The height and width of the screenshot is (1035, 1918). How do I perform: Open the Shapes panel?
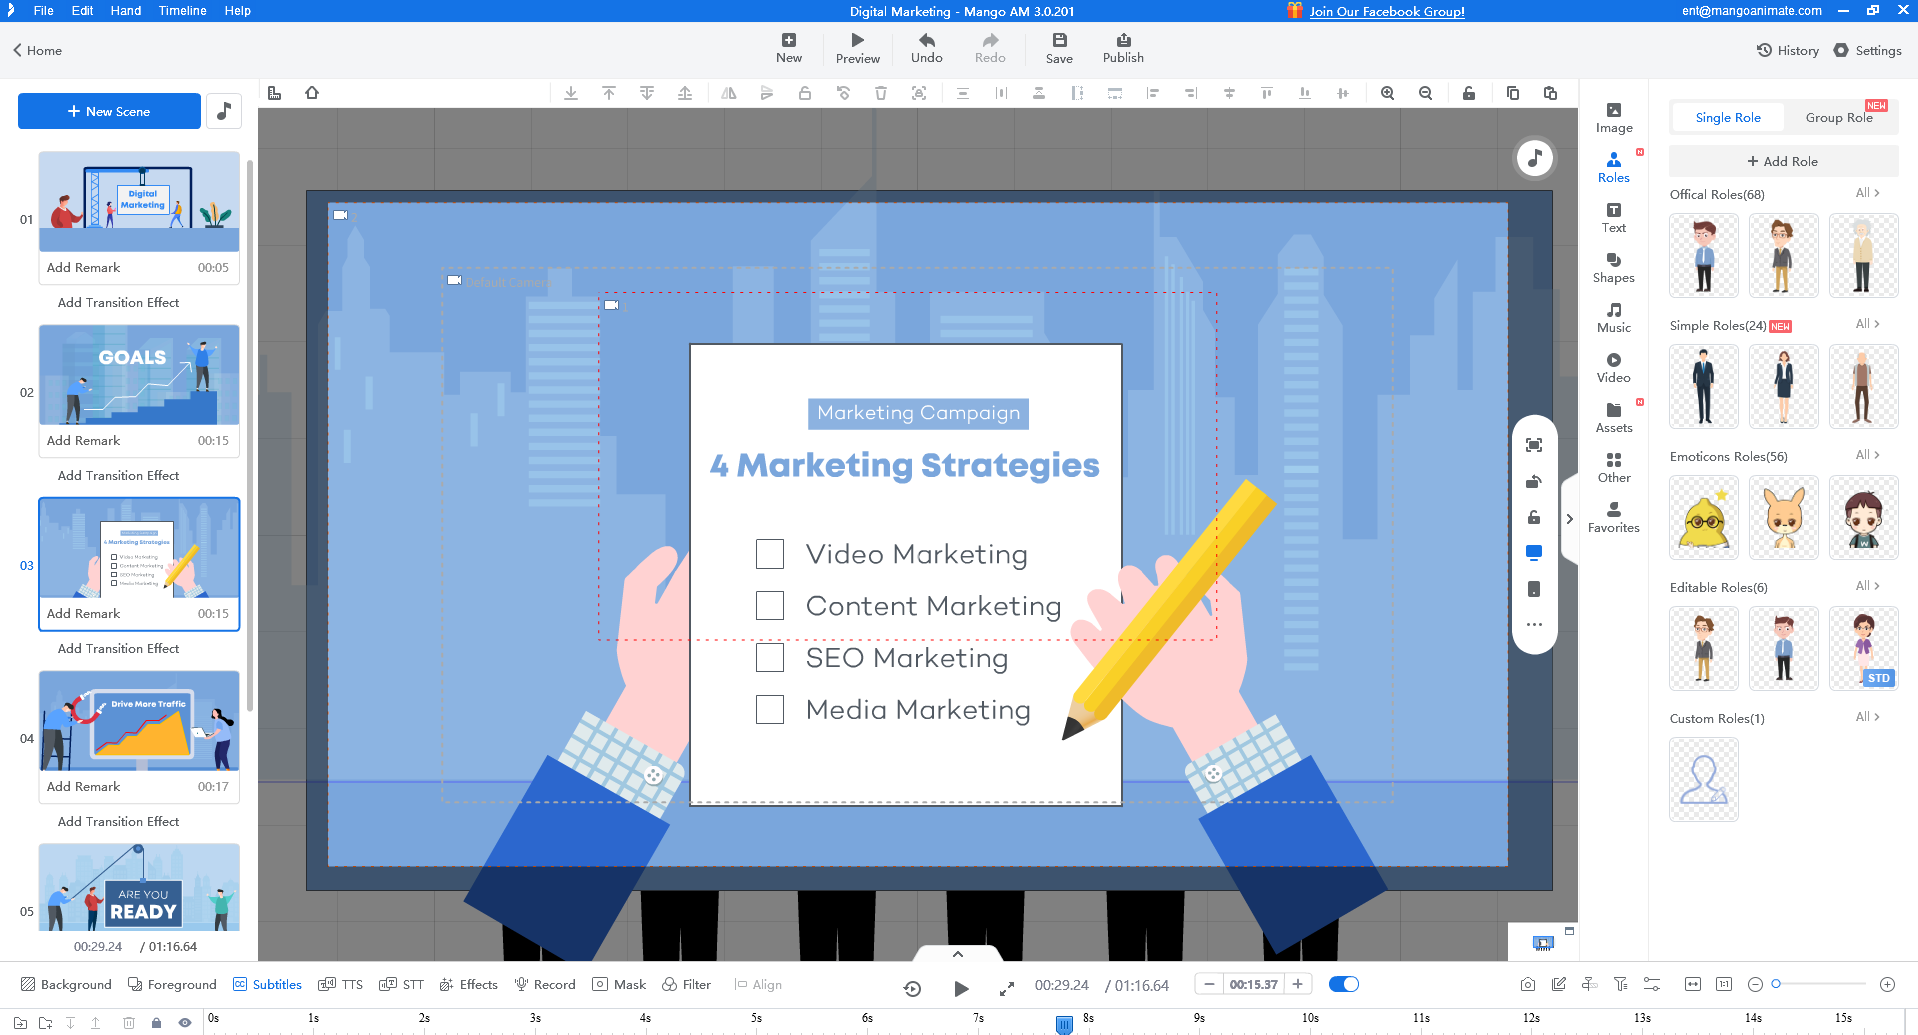pyautogui.click(x=1613, y=267)
